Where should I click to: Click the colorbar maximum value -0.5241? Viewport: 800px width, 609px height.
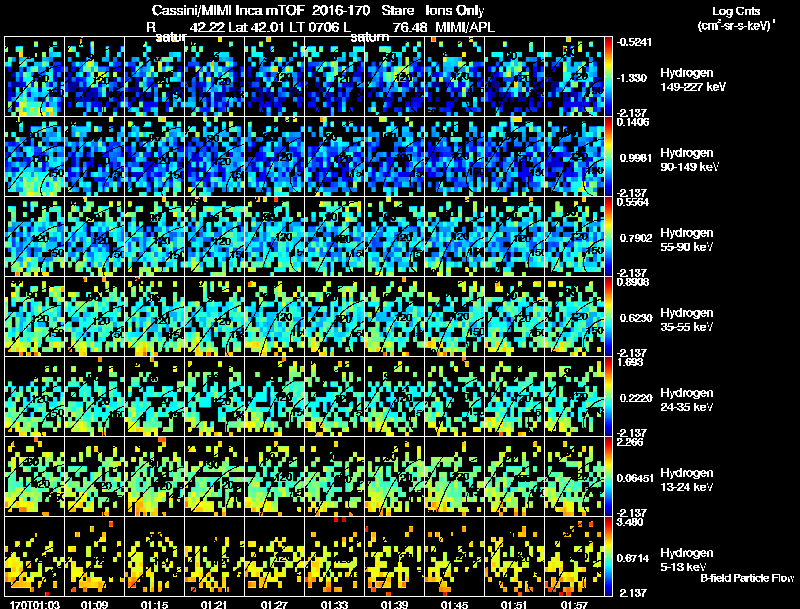[633, 42]
